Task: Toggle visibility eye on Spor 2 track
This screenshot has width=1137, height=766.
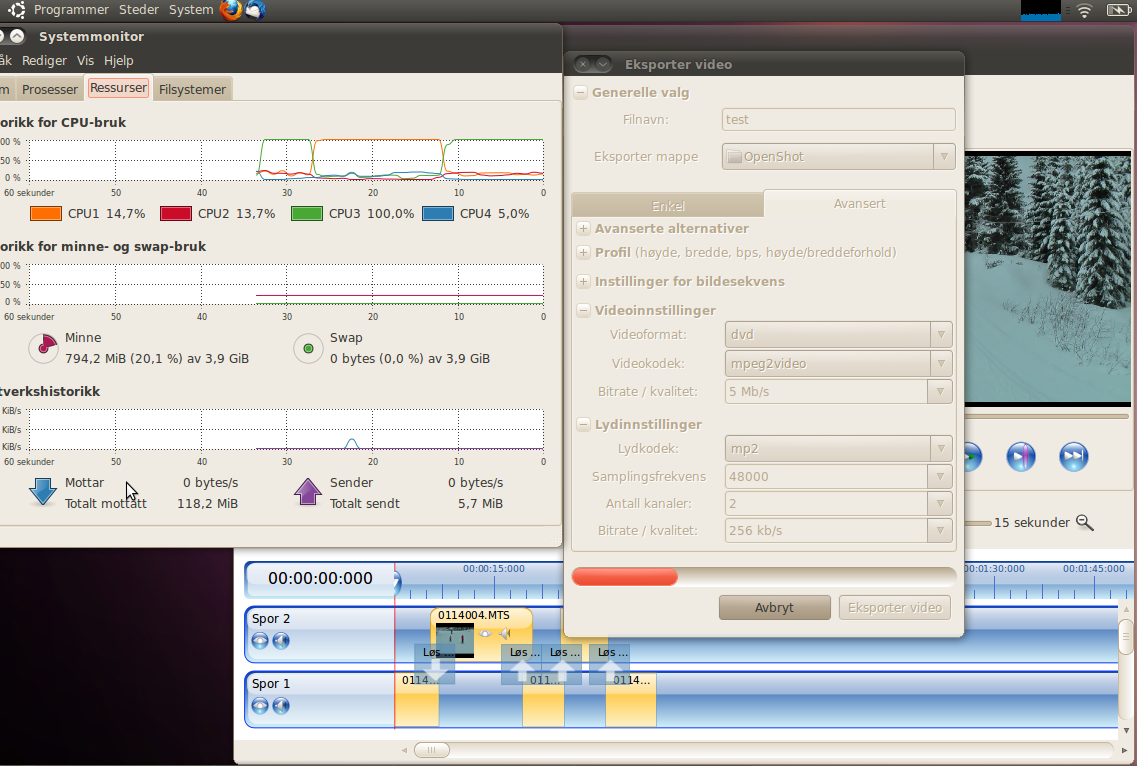Action: point(260,641)
